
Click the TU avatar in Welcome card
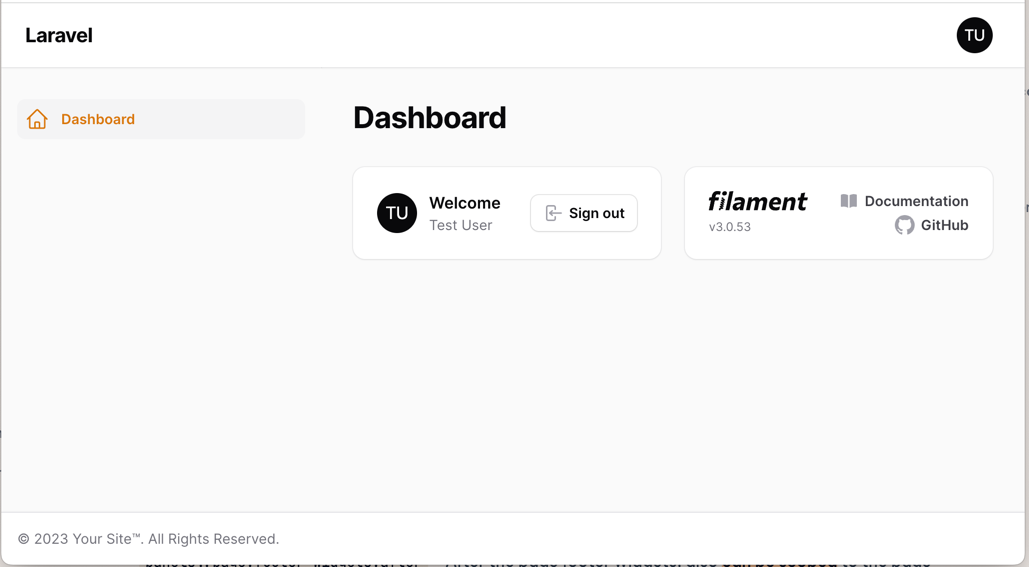(396, 213)
